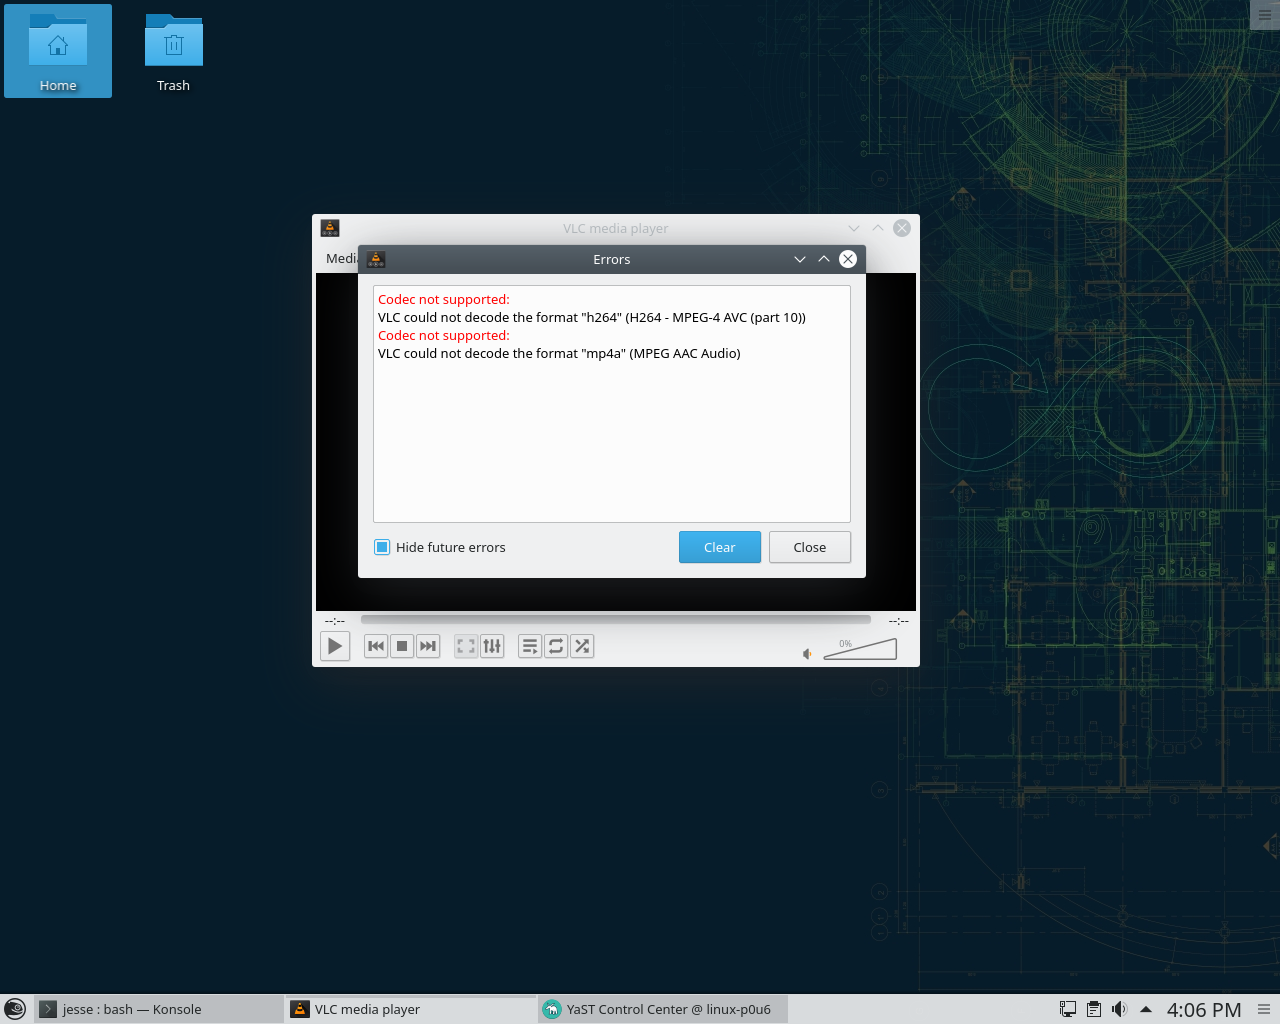The height and width of the screenshot is (1024, 1280).
Task: Open desktop toolbox menu top-right
Action: click(1265, 15)
